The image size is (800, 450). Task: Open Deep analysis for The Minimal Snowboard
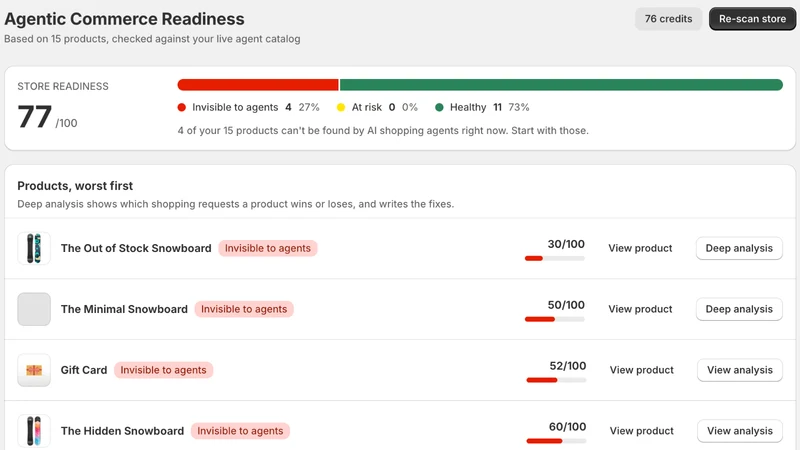739,309
